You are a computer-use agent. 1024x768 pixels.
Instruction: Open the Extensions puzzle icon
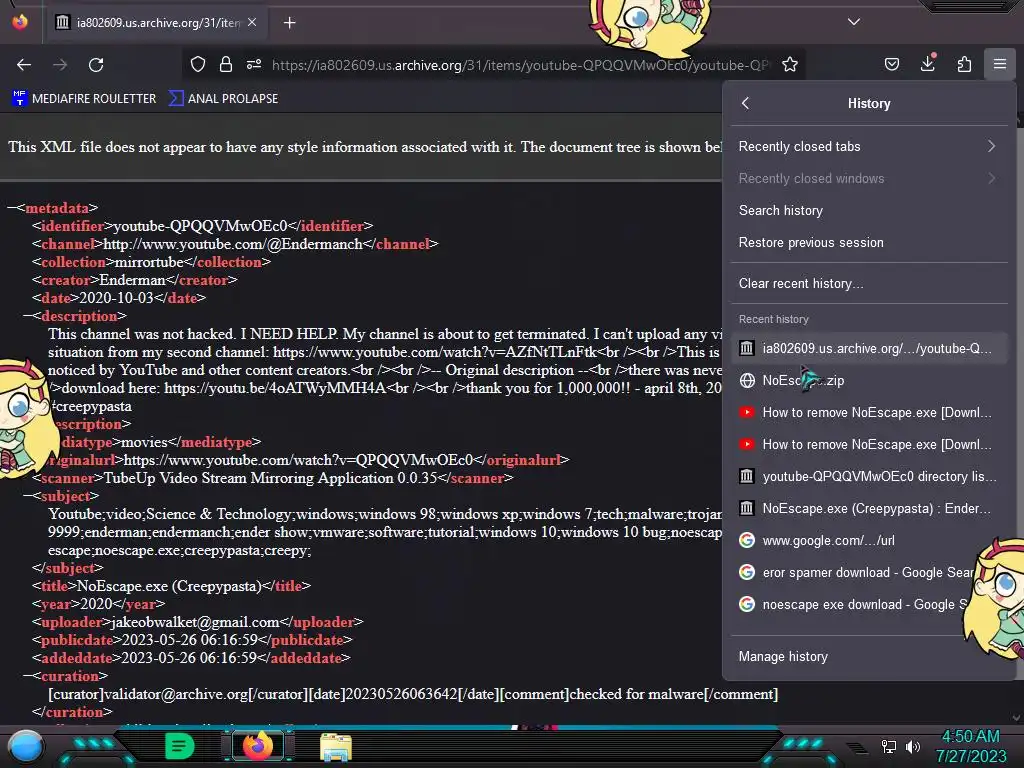[x=964, y=64]
